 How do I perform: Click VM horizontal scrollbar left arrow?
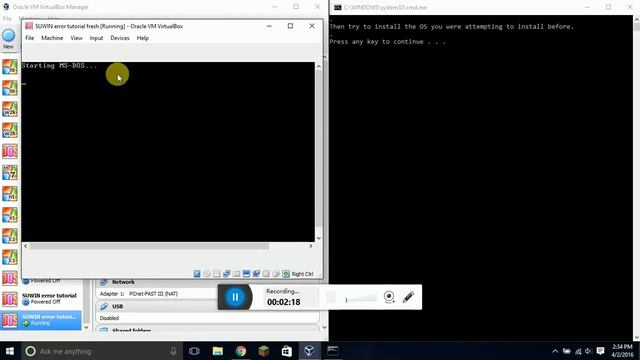[25, 246]
